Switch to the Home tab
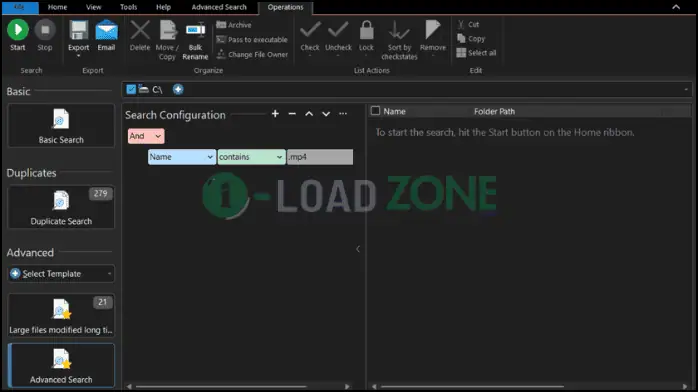 [57, 7]
